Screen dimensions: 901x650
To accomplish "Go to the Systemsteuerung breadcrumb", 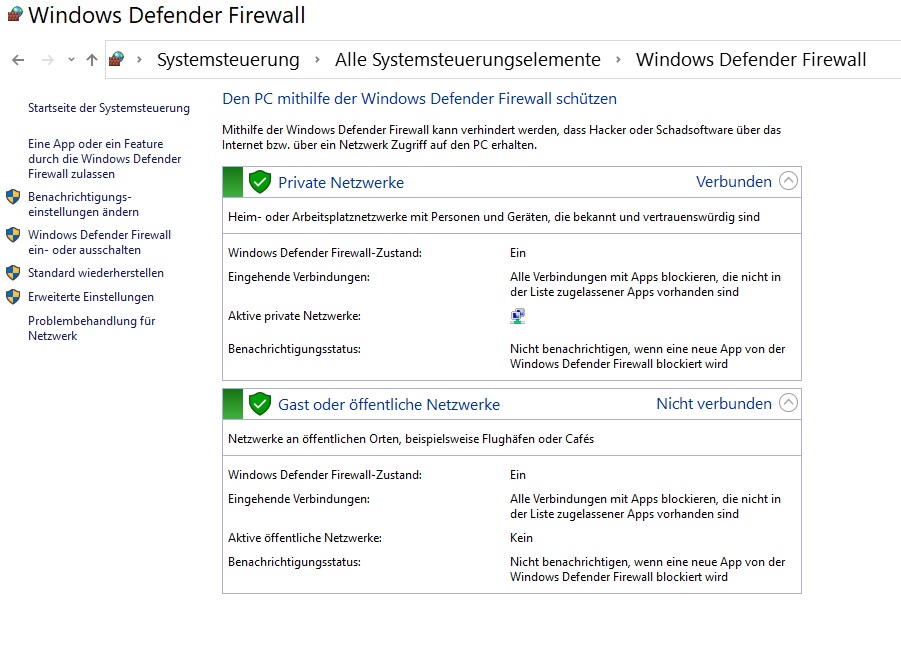I will [x=228, y=60].
